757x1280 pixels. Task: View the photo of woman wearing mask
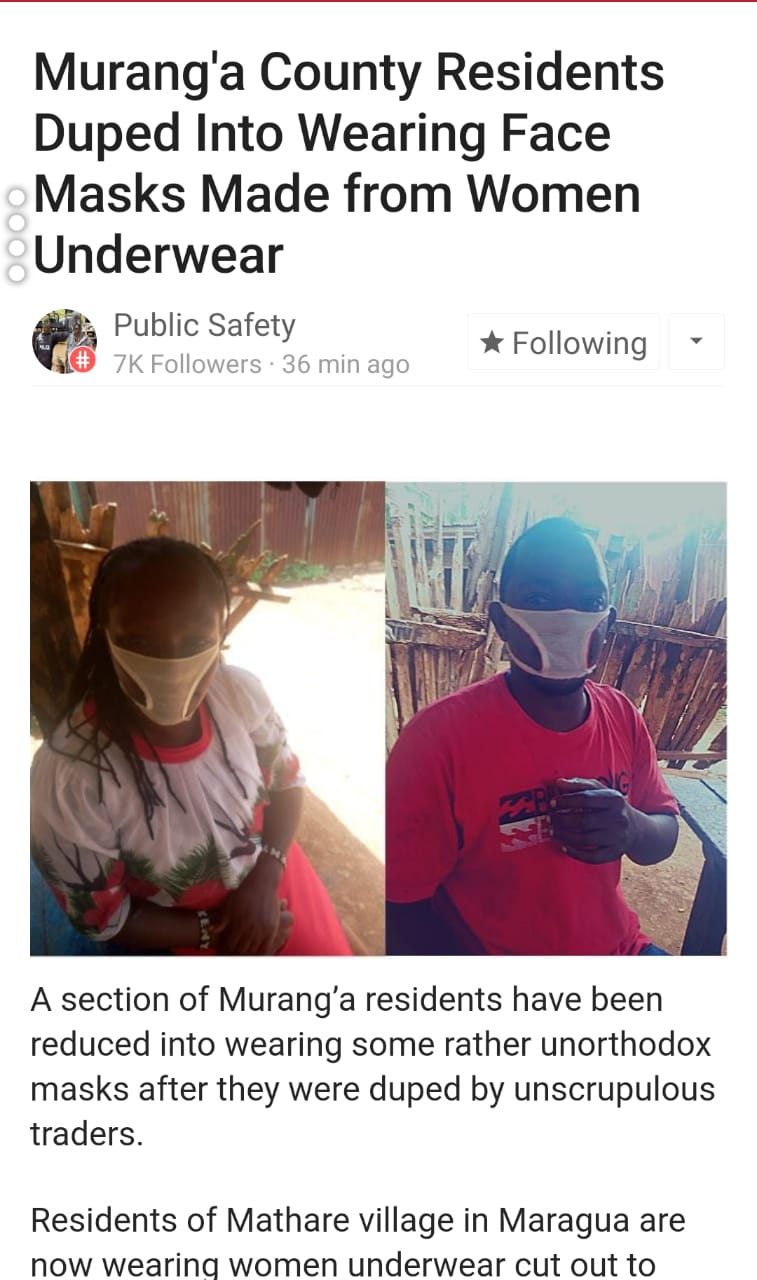pos(208,718)
